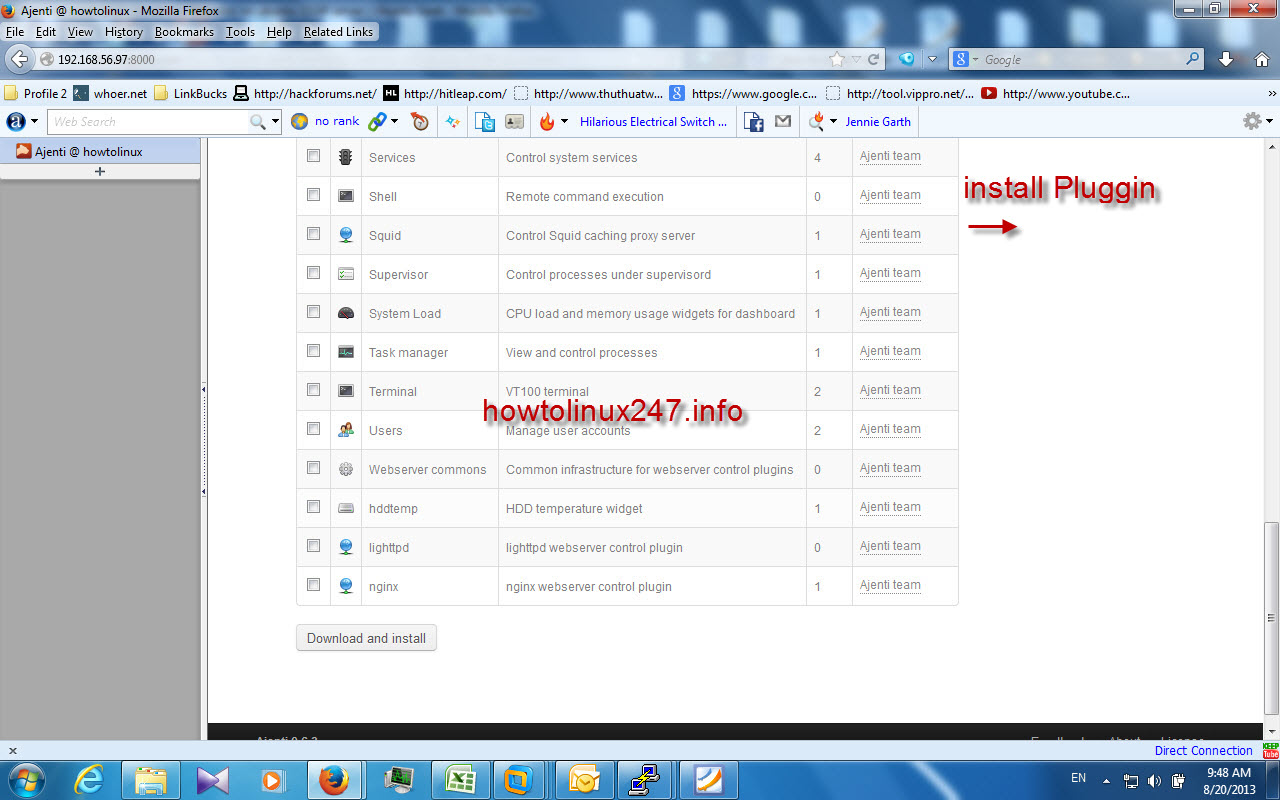
Task: Click the hddtemp drive icon
Action: point(346,508)
